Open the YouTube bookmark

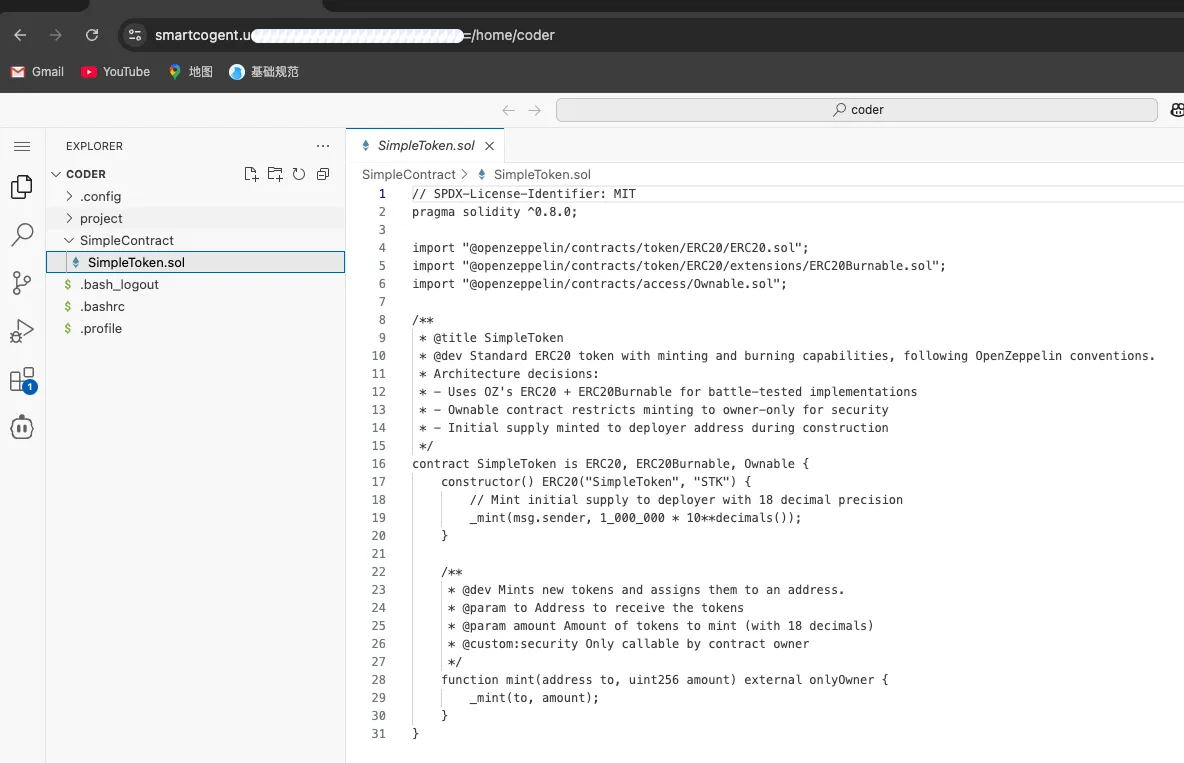pos(116,72)
